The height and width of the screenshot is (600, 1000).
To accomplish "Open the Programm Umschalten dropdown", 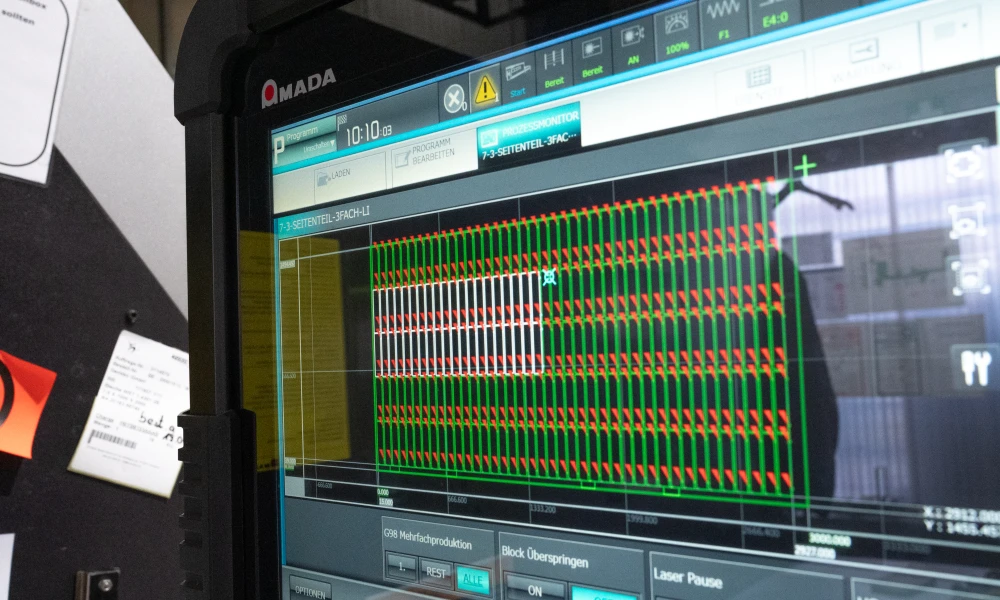I will [306, 143].
